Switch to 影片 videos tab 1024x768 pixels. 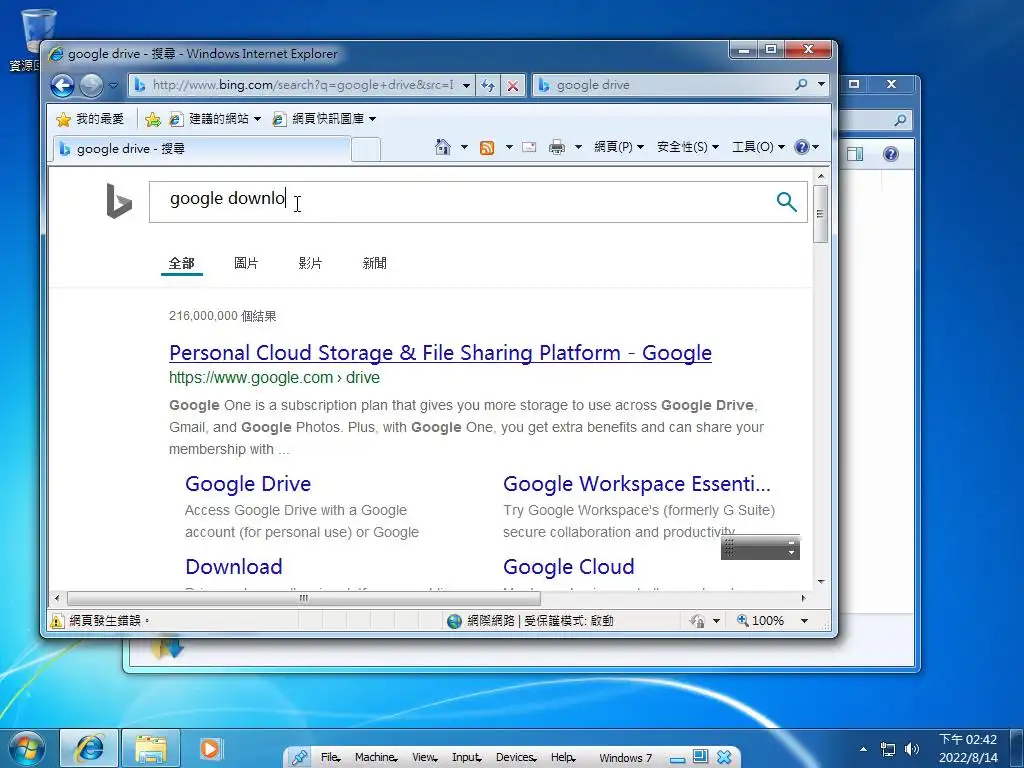tap(310, 263)
